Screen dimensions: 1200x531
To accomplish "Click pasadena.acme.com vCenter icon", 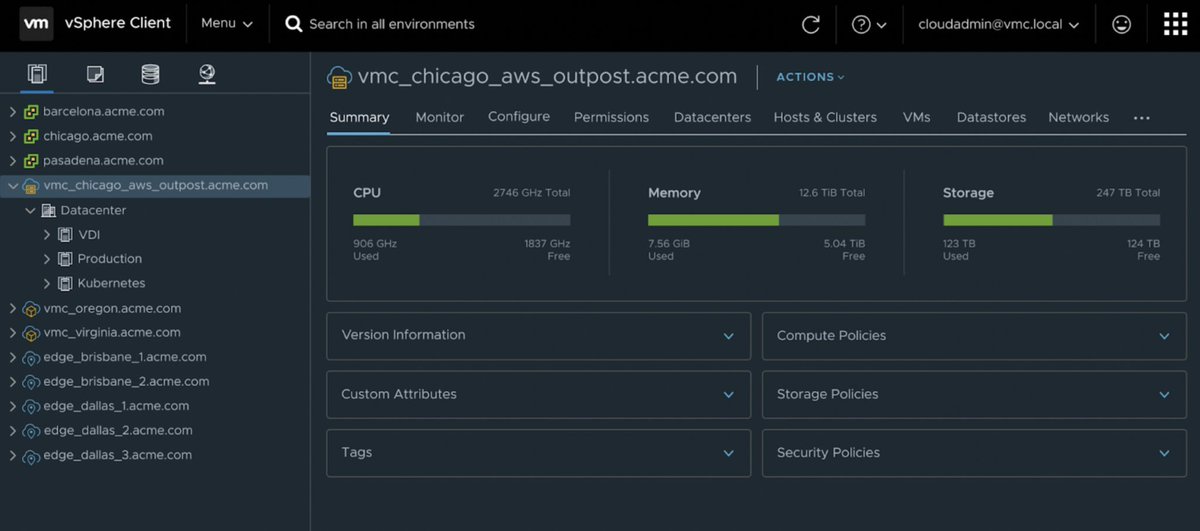I will click(x=31, y=160).
